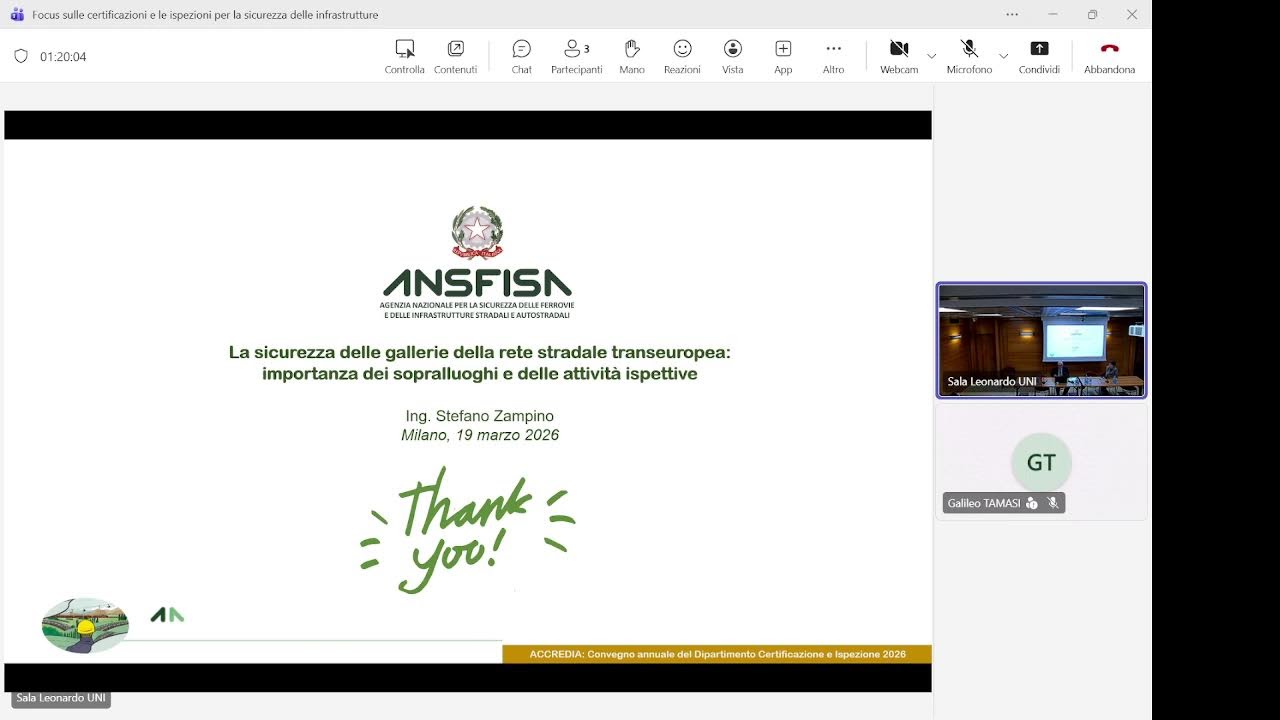Leave the meeting with Abbandona

coord(1109,57)
